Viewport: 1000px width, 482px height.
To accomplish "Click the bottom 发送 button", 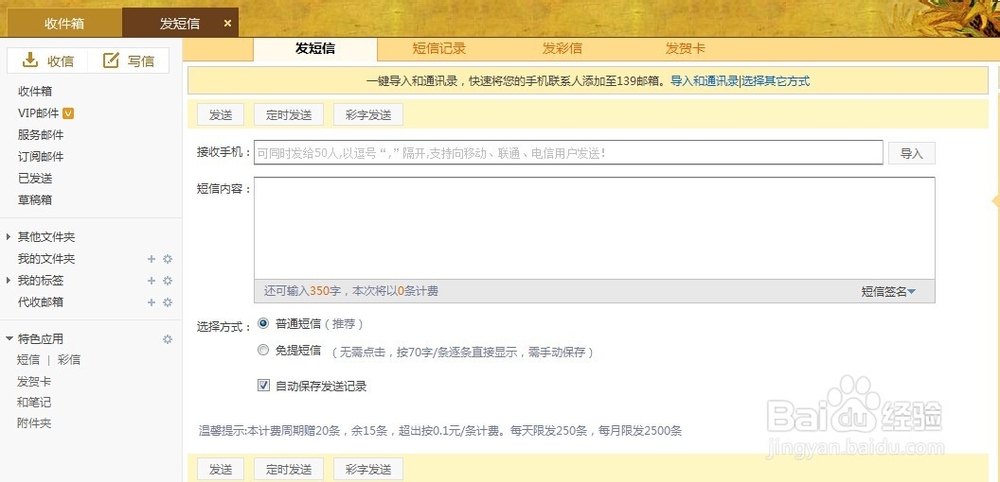I will (221, 469).
